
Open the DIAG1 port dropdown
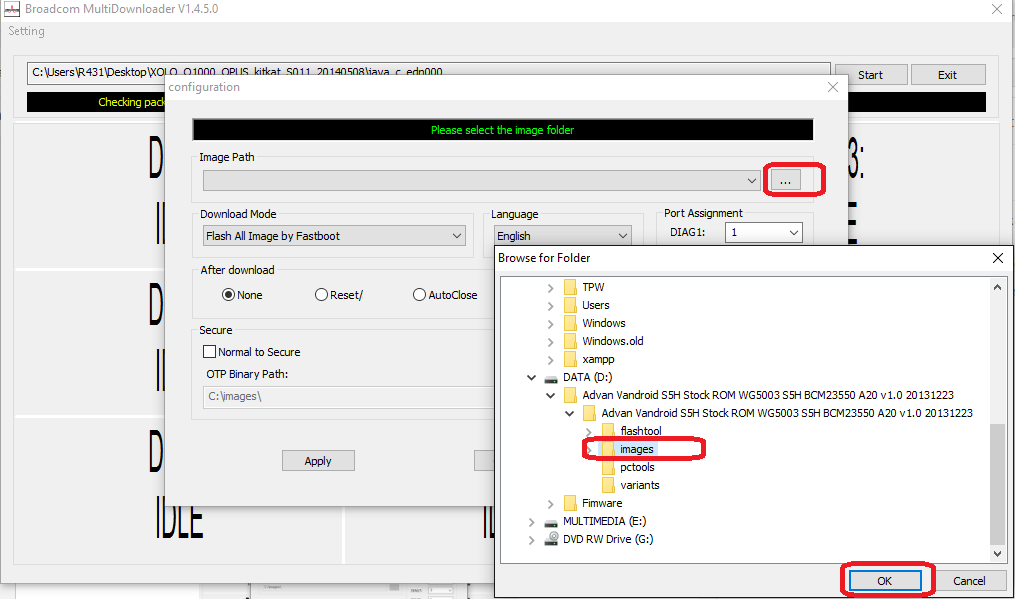coord(764,232)
